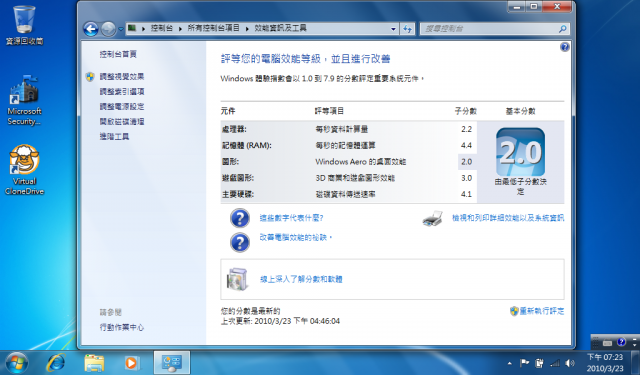Open the taskbar clock and date
Viewport: 640px width, 375px height.
[605, 363]
